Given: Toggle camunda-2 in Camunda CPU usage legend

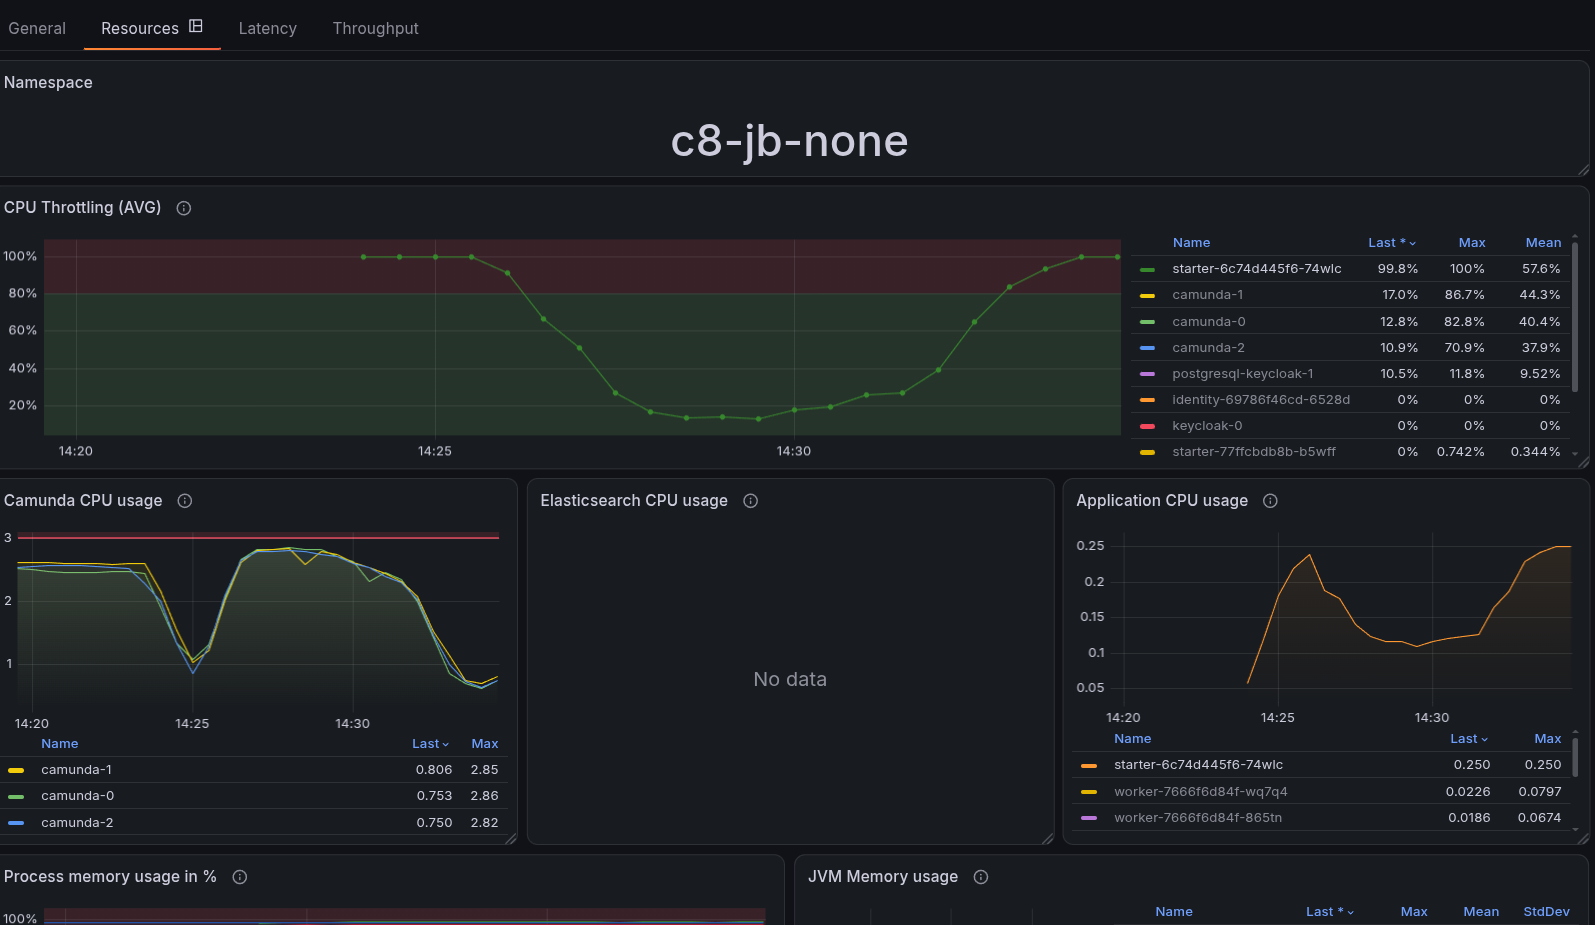Looking at the screenshot, I should pyautogui.click(x=78, y=823).
